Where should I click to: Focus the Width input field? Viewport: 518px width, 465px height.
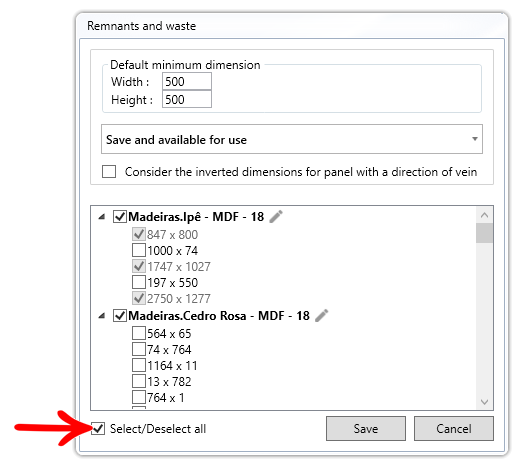click(x=187, y=81)
